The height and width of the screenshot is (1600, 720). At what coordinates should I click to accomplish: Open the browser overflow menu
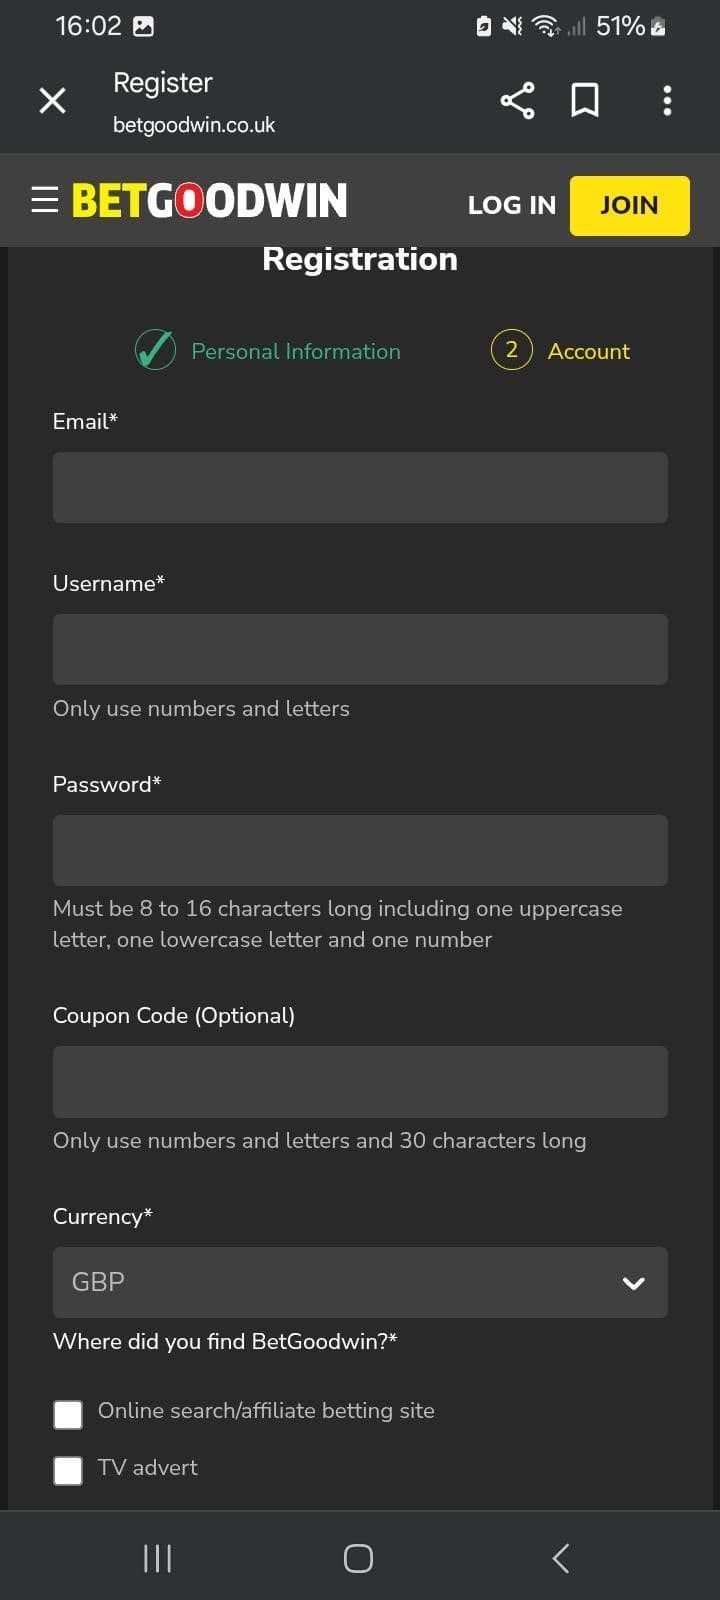point(667,100)
